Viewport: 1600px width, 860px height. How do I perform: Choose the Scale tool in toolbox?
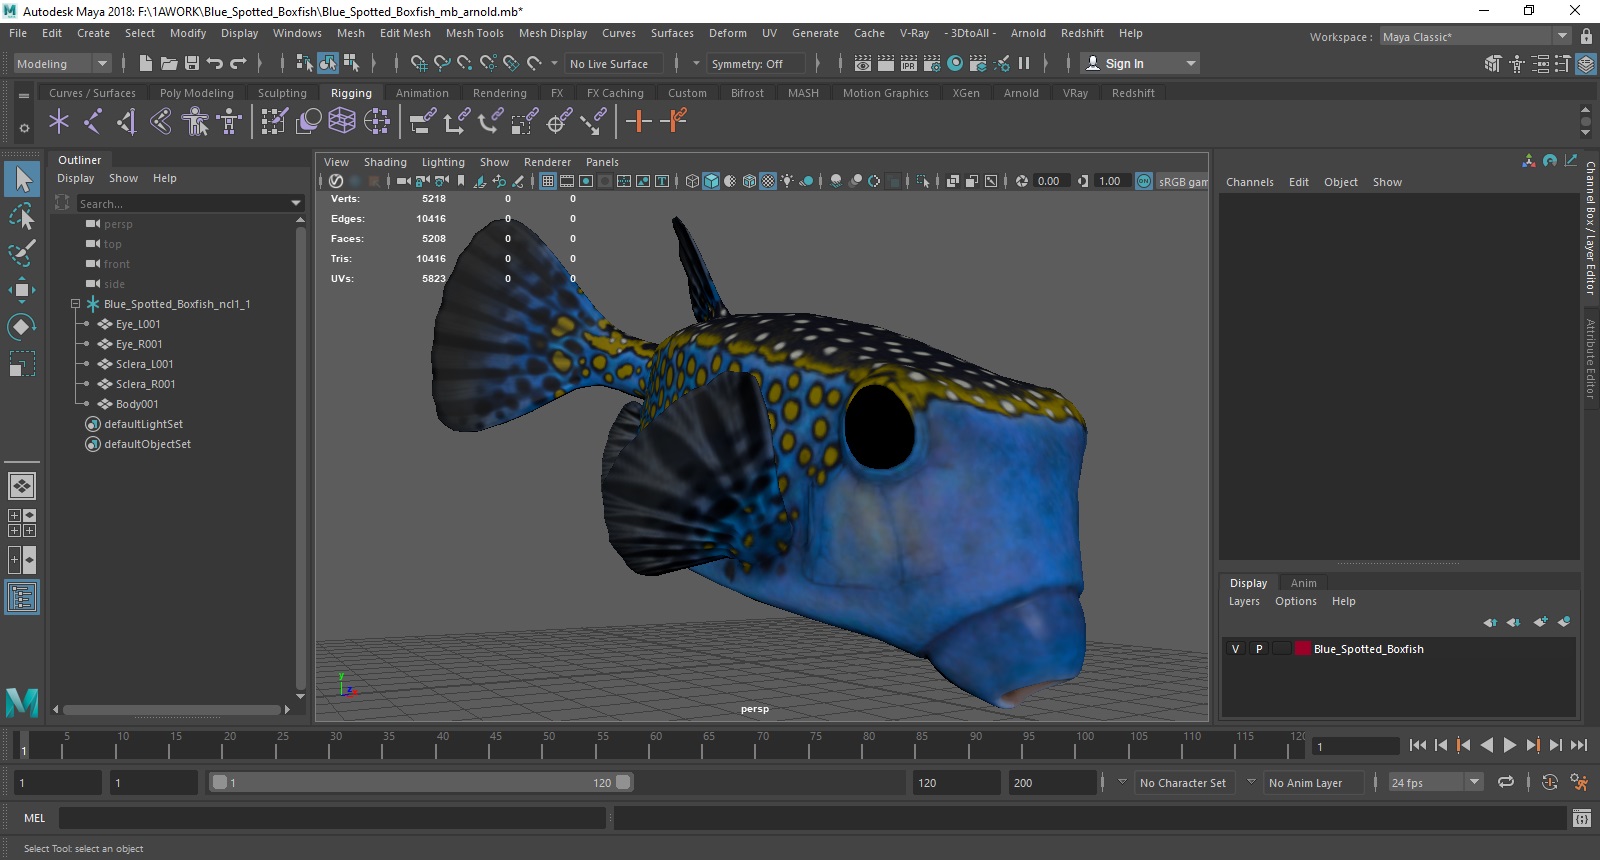(x=22, y=363)
